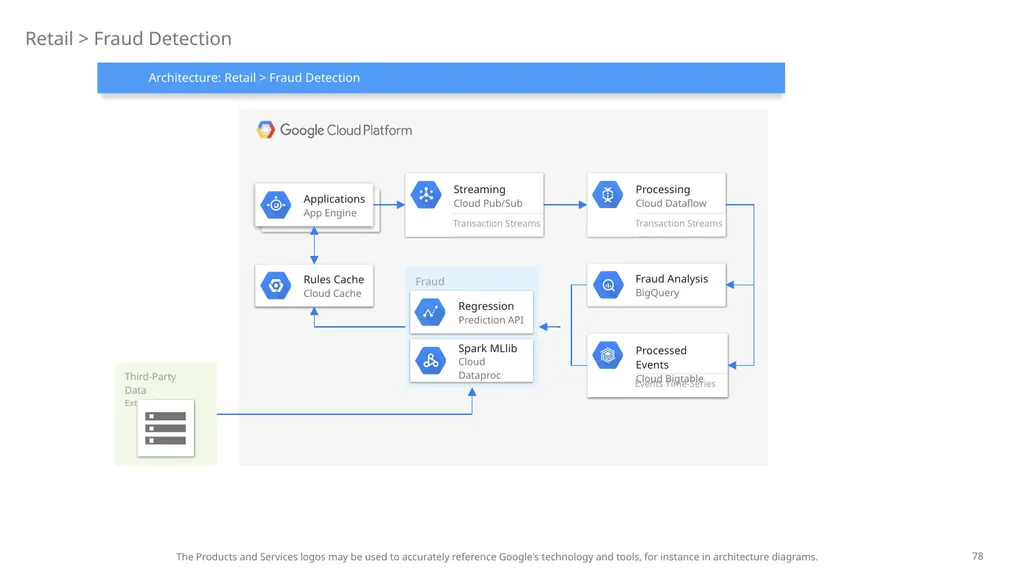Click the 'Cloud Pub/Sub' subtitle
The height and width of the screenshot is (576, 1024).
pos(488,203)
